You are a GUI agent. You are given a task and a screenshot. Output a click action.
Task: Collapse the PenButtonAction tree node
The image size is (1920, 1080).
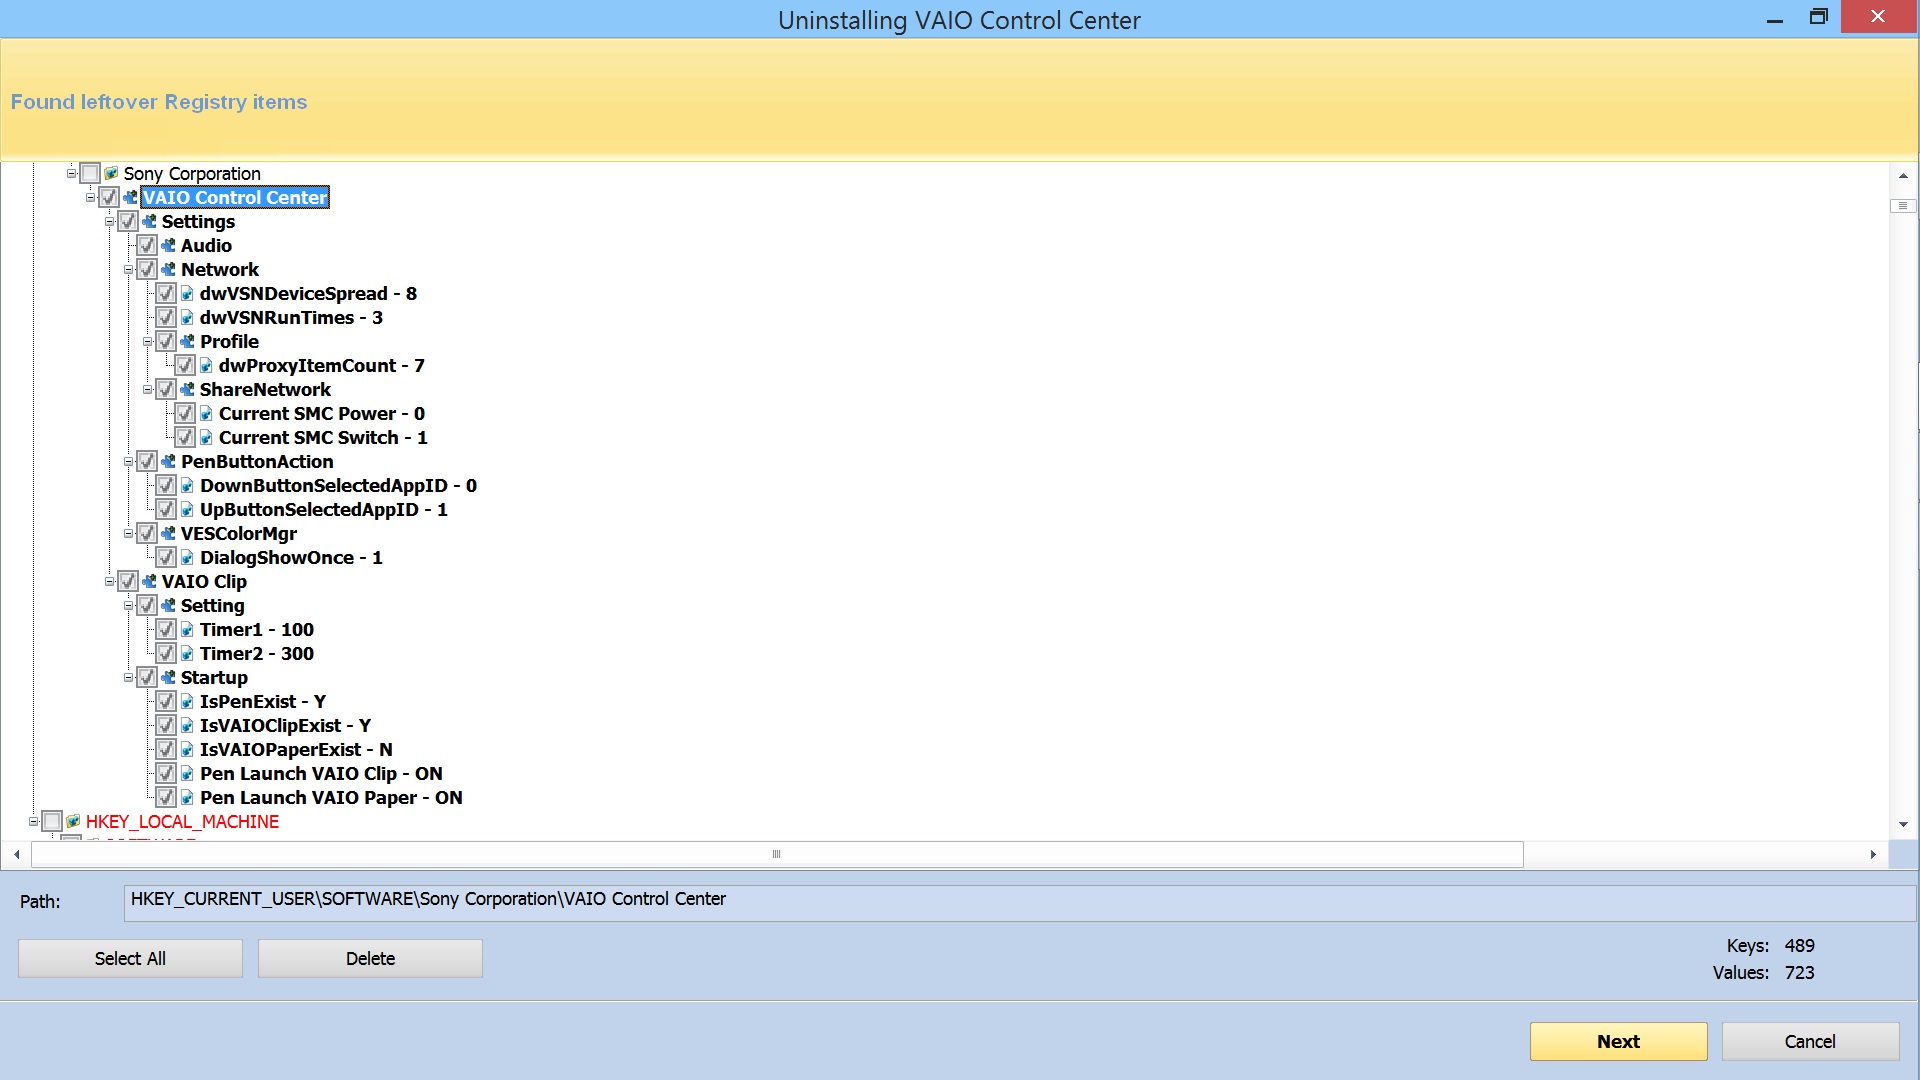click(x=128, y=461)
